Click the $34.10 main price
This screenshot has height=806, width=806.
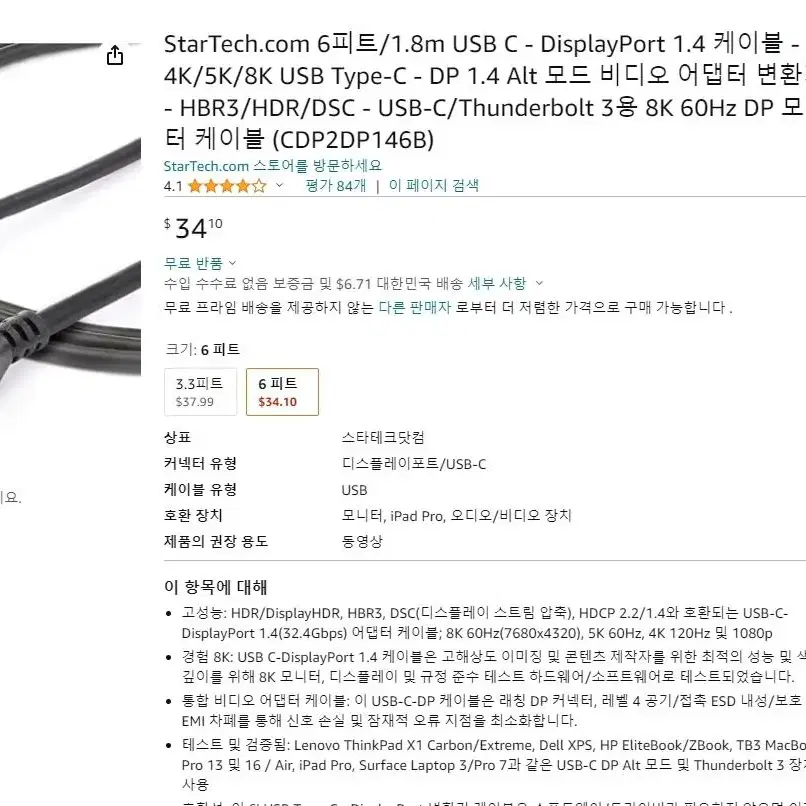point(193,228)
